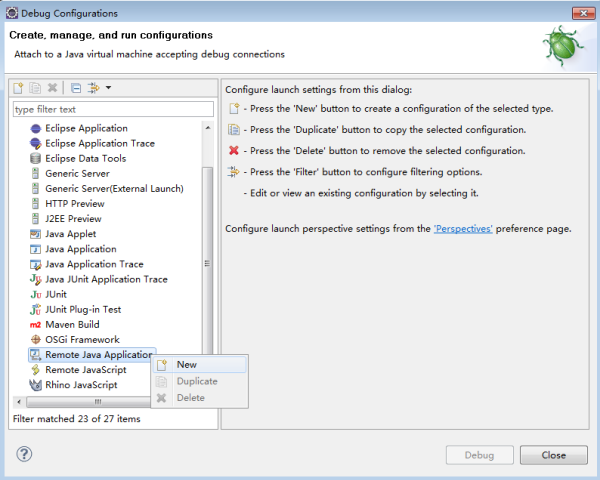Open the 'Perspectives' preference page link
The image size is (600, 480).
coord(463,229)
